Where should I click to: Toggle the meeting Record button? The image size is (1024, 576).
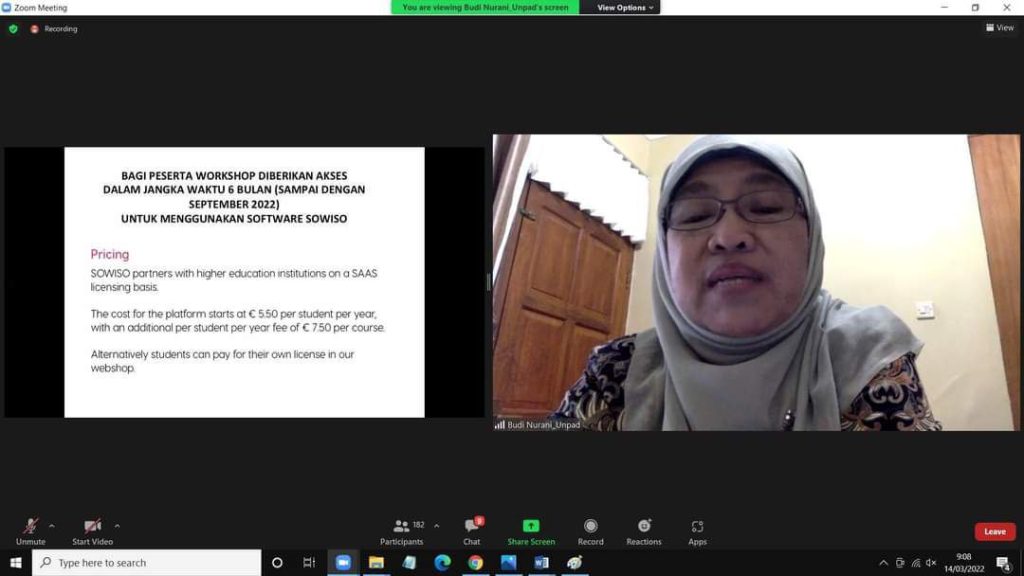(x=590, y=532)
